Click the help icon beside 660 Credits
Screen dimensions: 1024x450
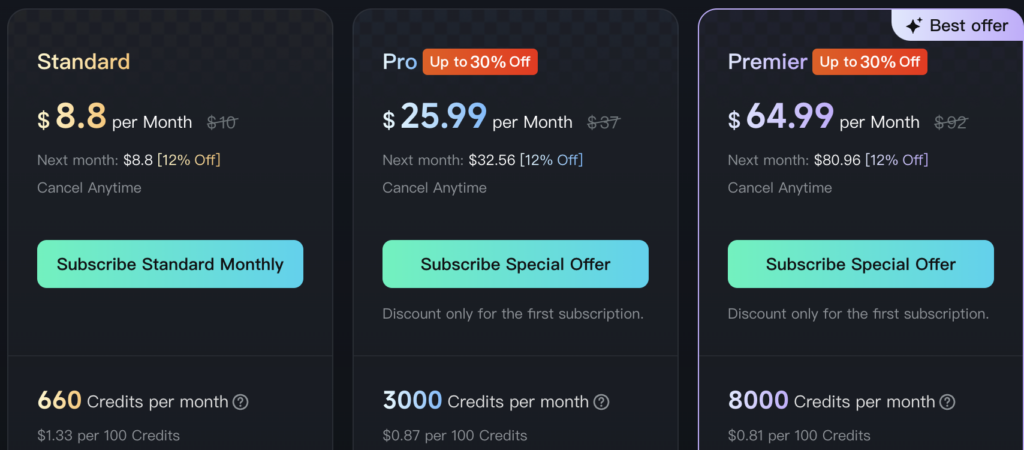pyautogui.click(x=241, y=402)
